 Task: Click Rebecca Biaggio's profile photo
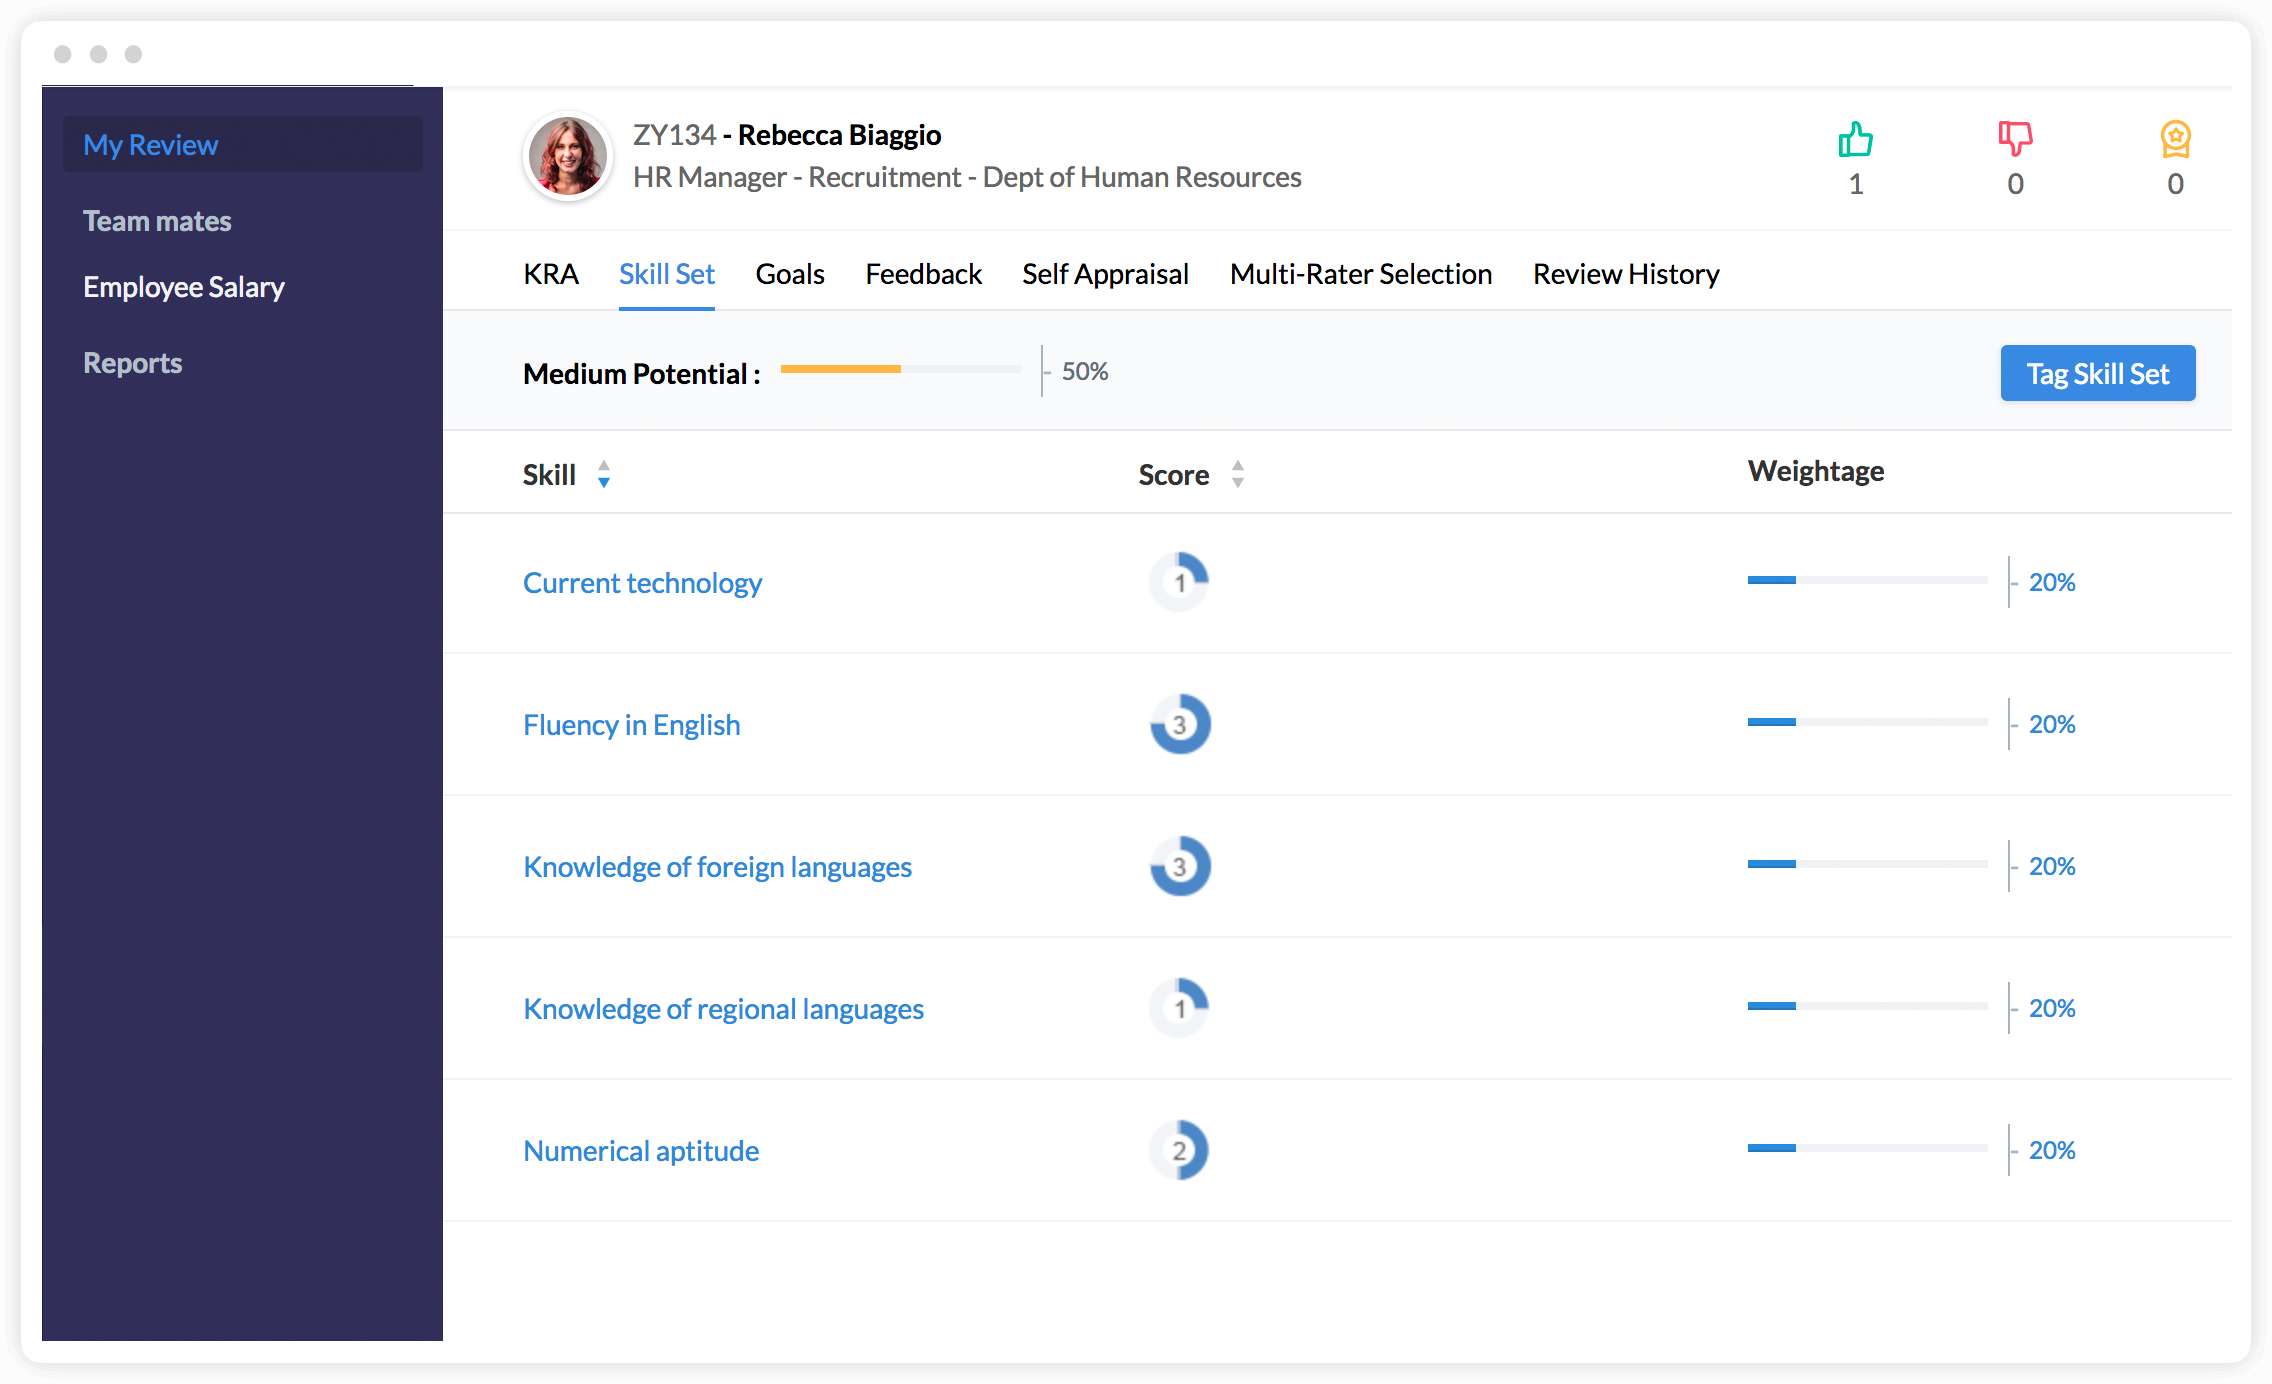coord(568,157)
